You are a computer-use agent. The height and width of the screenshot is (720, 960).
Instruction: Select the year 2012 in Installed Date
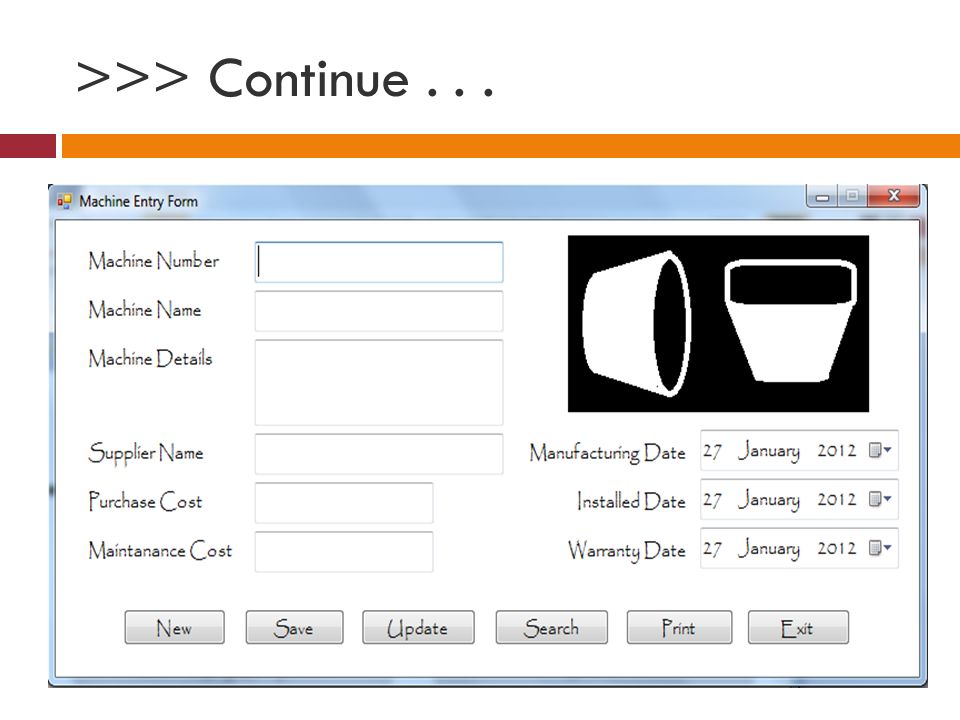[836, 499]
